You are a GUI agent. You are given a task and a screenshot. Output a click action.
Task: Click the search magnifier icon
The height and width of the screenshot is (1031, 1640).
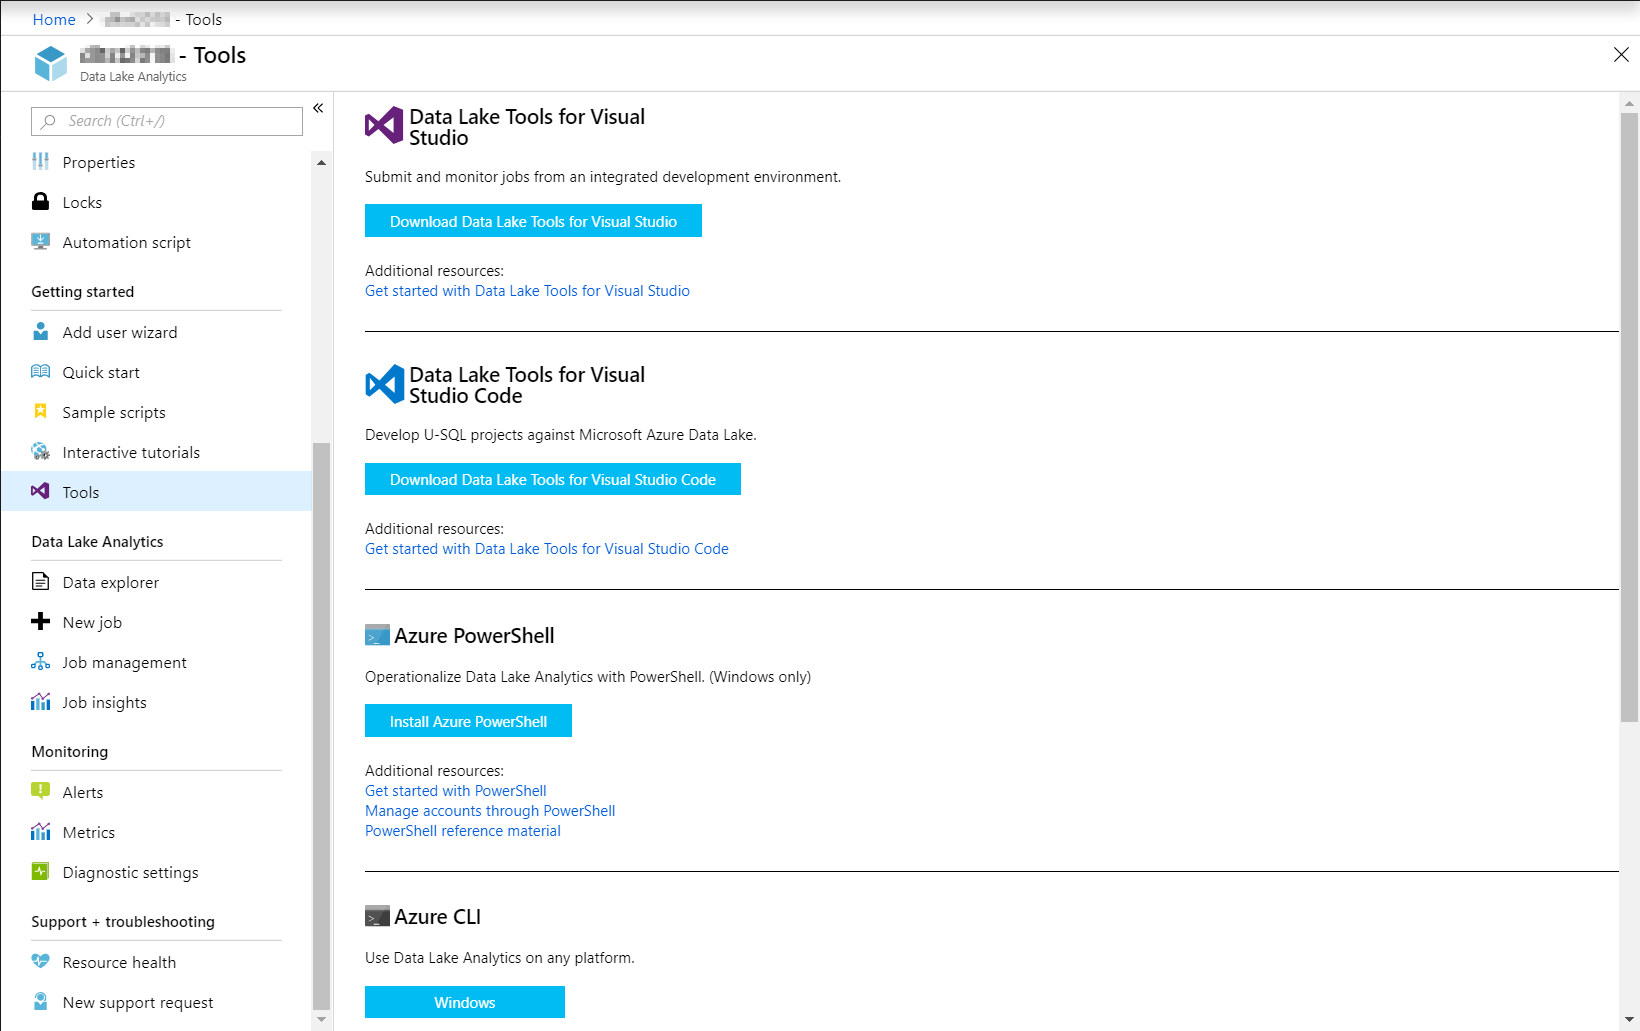pyautogui.click(x=49, y=121)
